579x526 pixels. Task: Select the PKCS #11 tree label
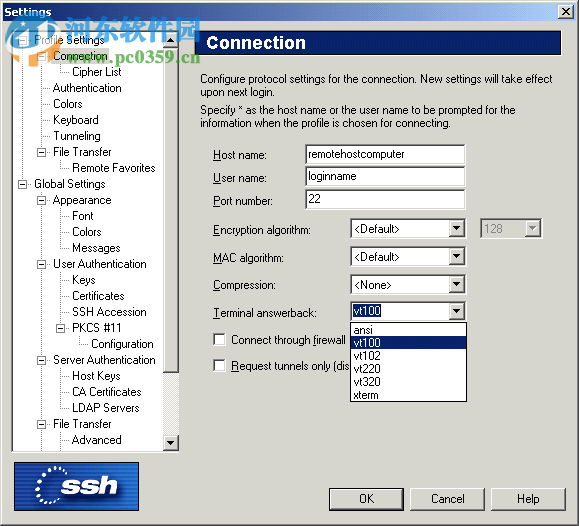pyautogui.click(x=97, y=328)
